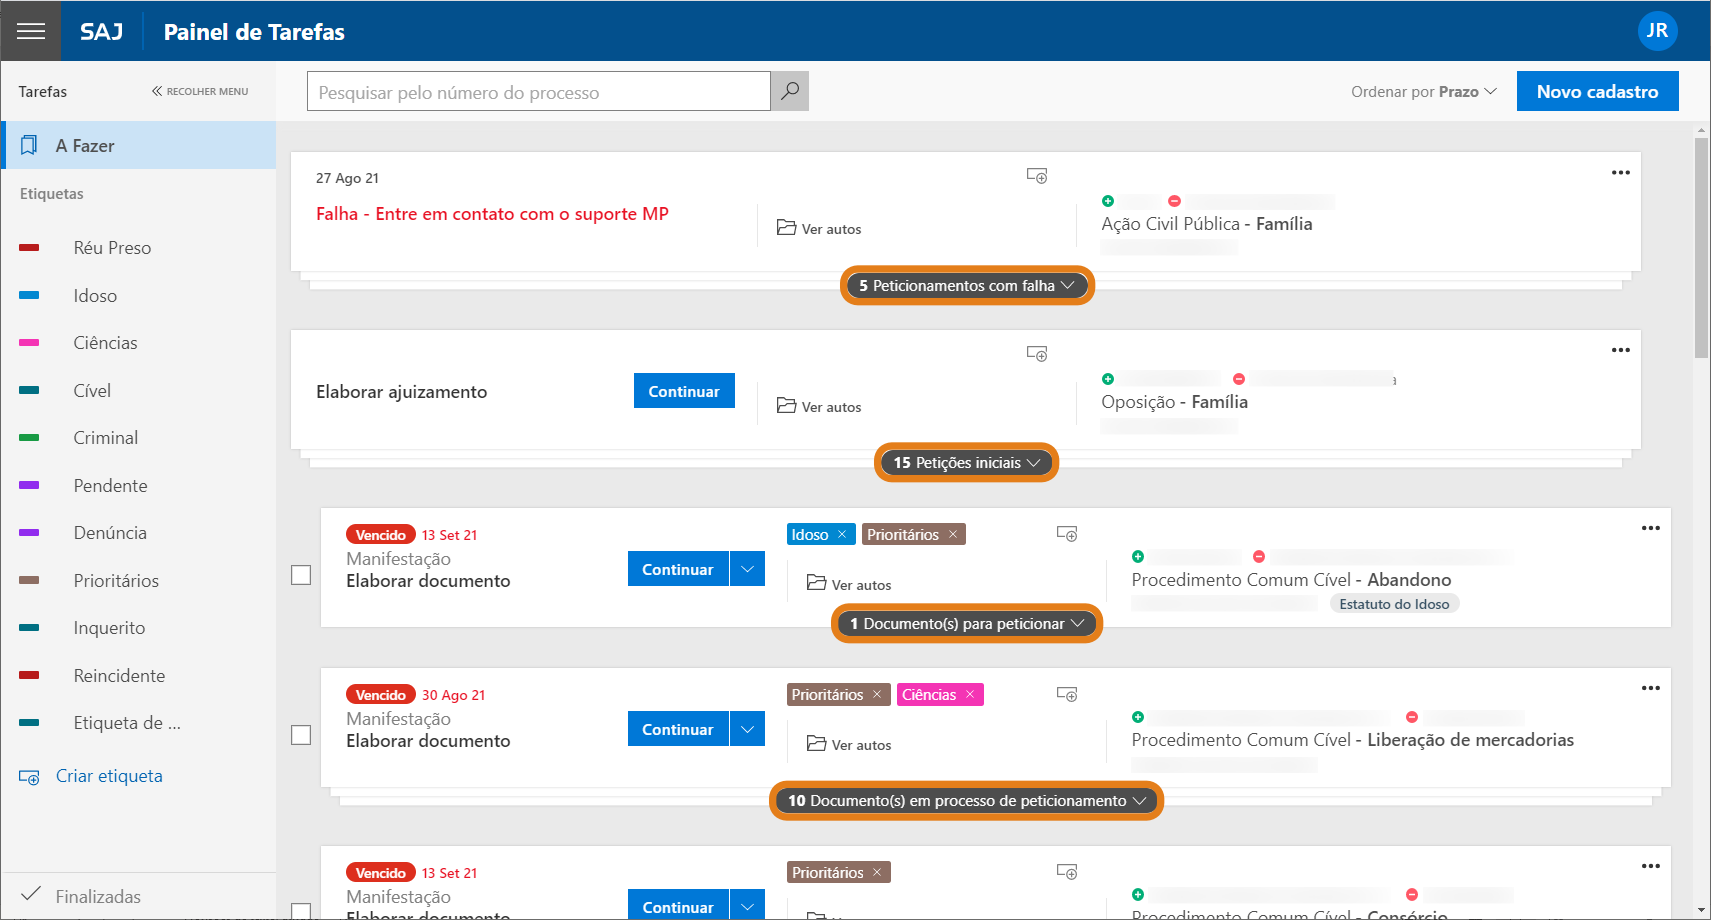Open three-dots menu on Elaborar ajuizamento card
Screen dimensions: 1711x920
(x=1620, y=350)
